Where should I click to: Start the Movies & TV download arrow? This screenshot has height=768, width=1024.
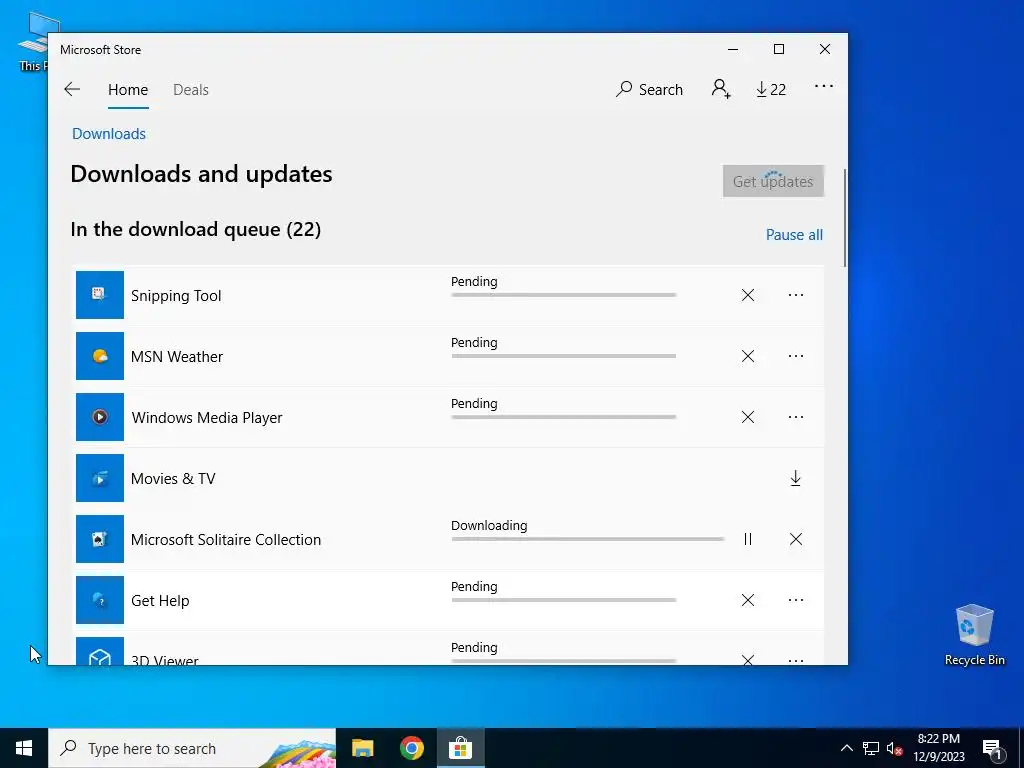tap(795, 478)
